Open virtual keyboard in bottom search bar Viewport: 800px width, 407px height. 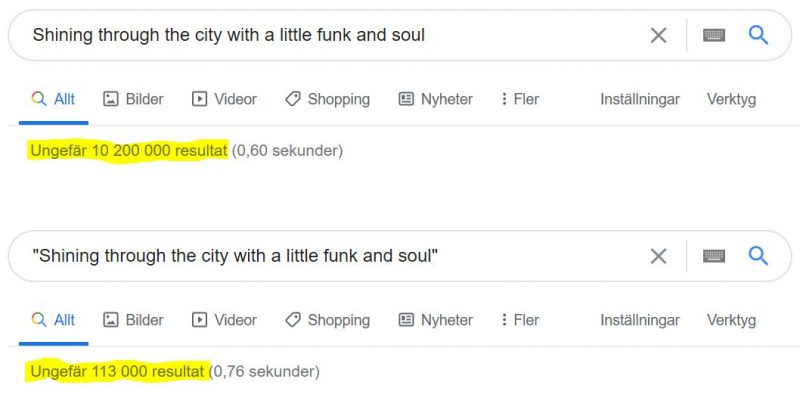[x=714, y=256]
